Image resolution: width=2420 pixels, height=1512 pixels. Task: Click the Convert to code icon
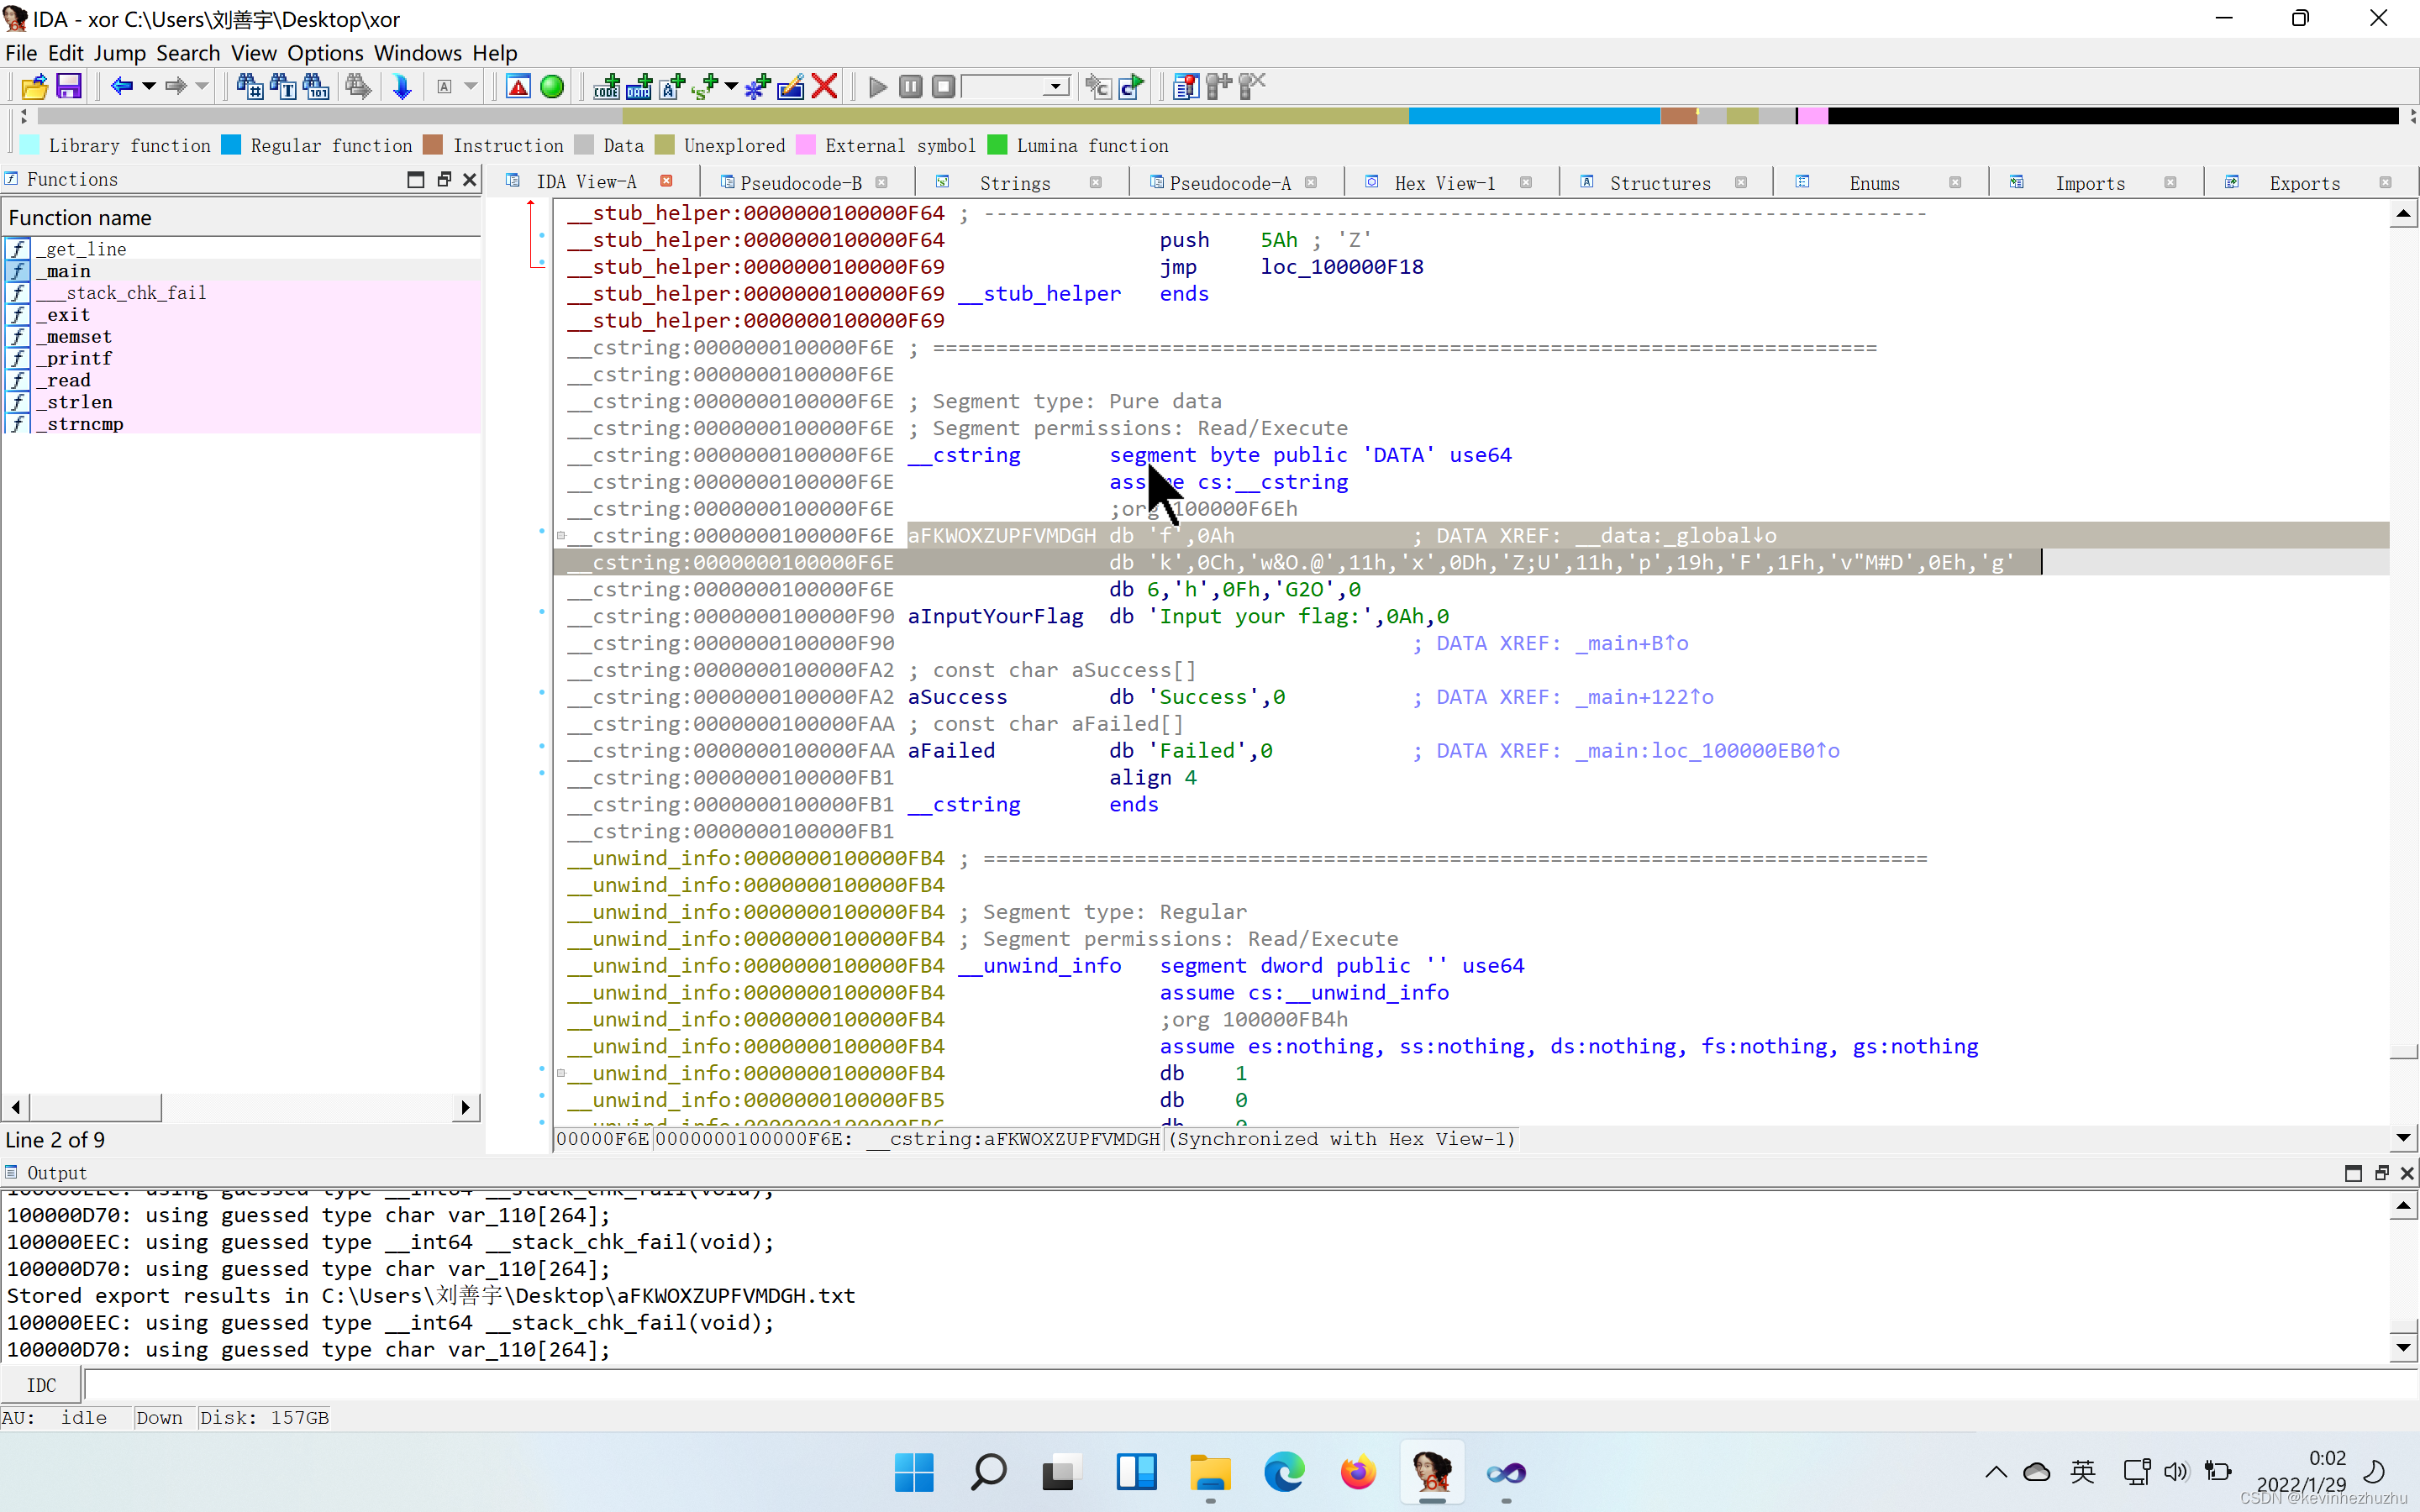click(x=606, y=87)
